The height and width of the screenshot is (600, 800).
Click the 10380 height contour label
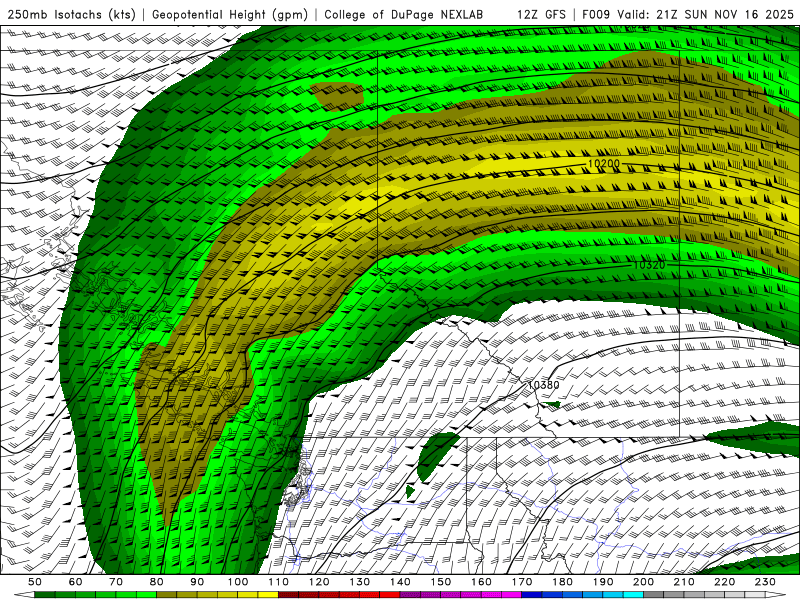point(543,385)
